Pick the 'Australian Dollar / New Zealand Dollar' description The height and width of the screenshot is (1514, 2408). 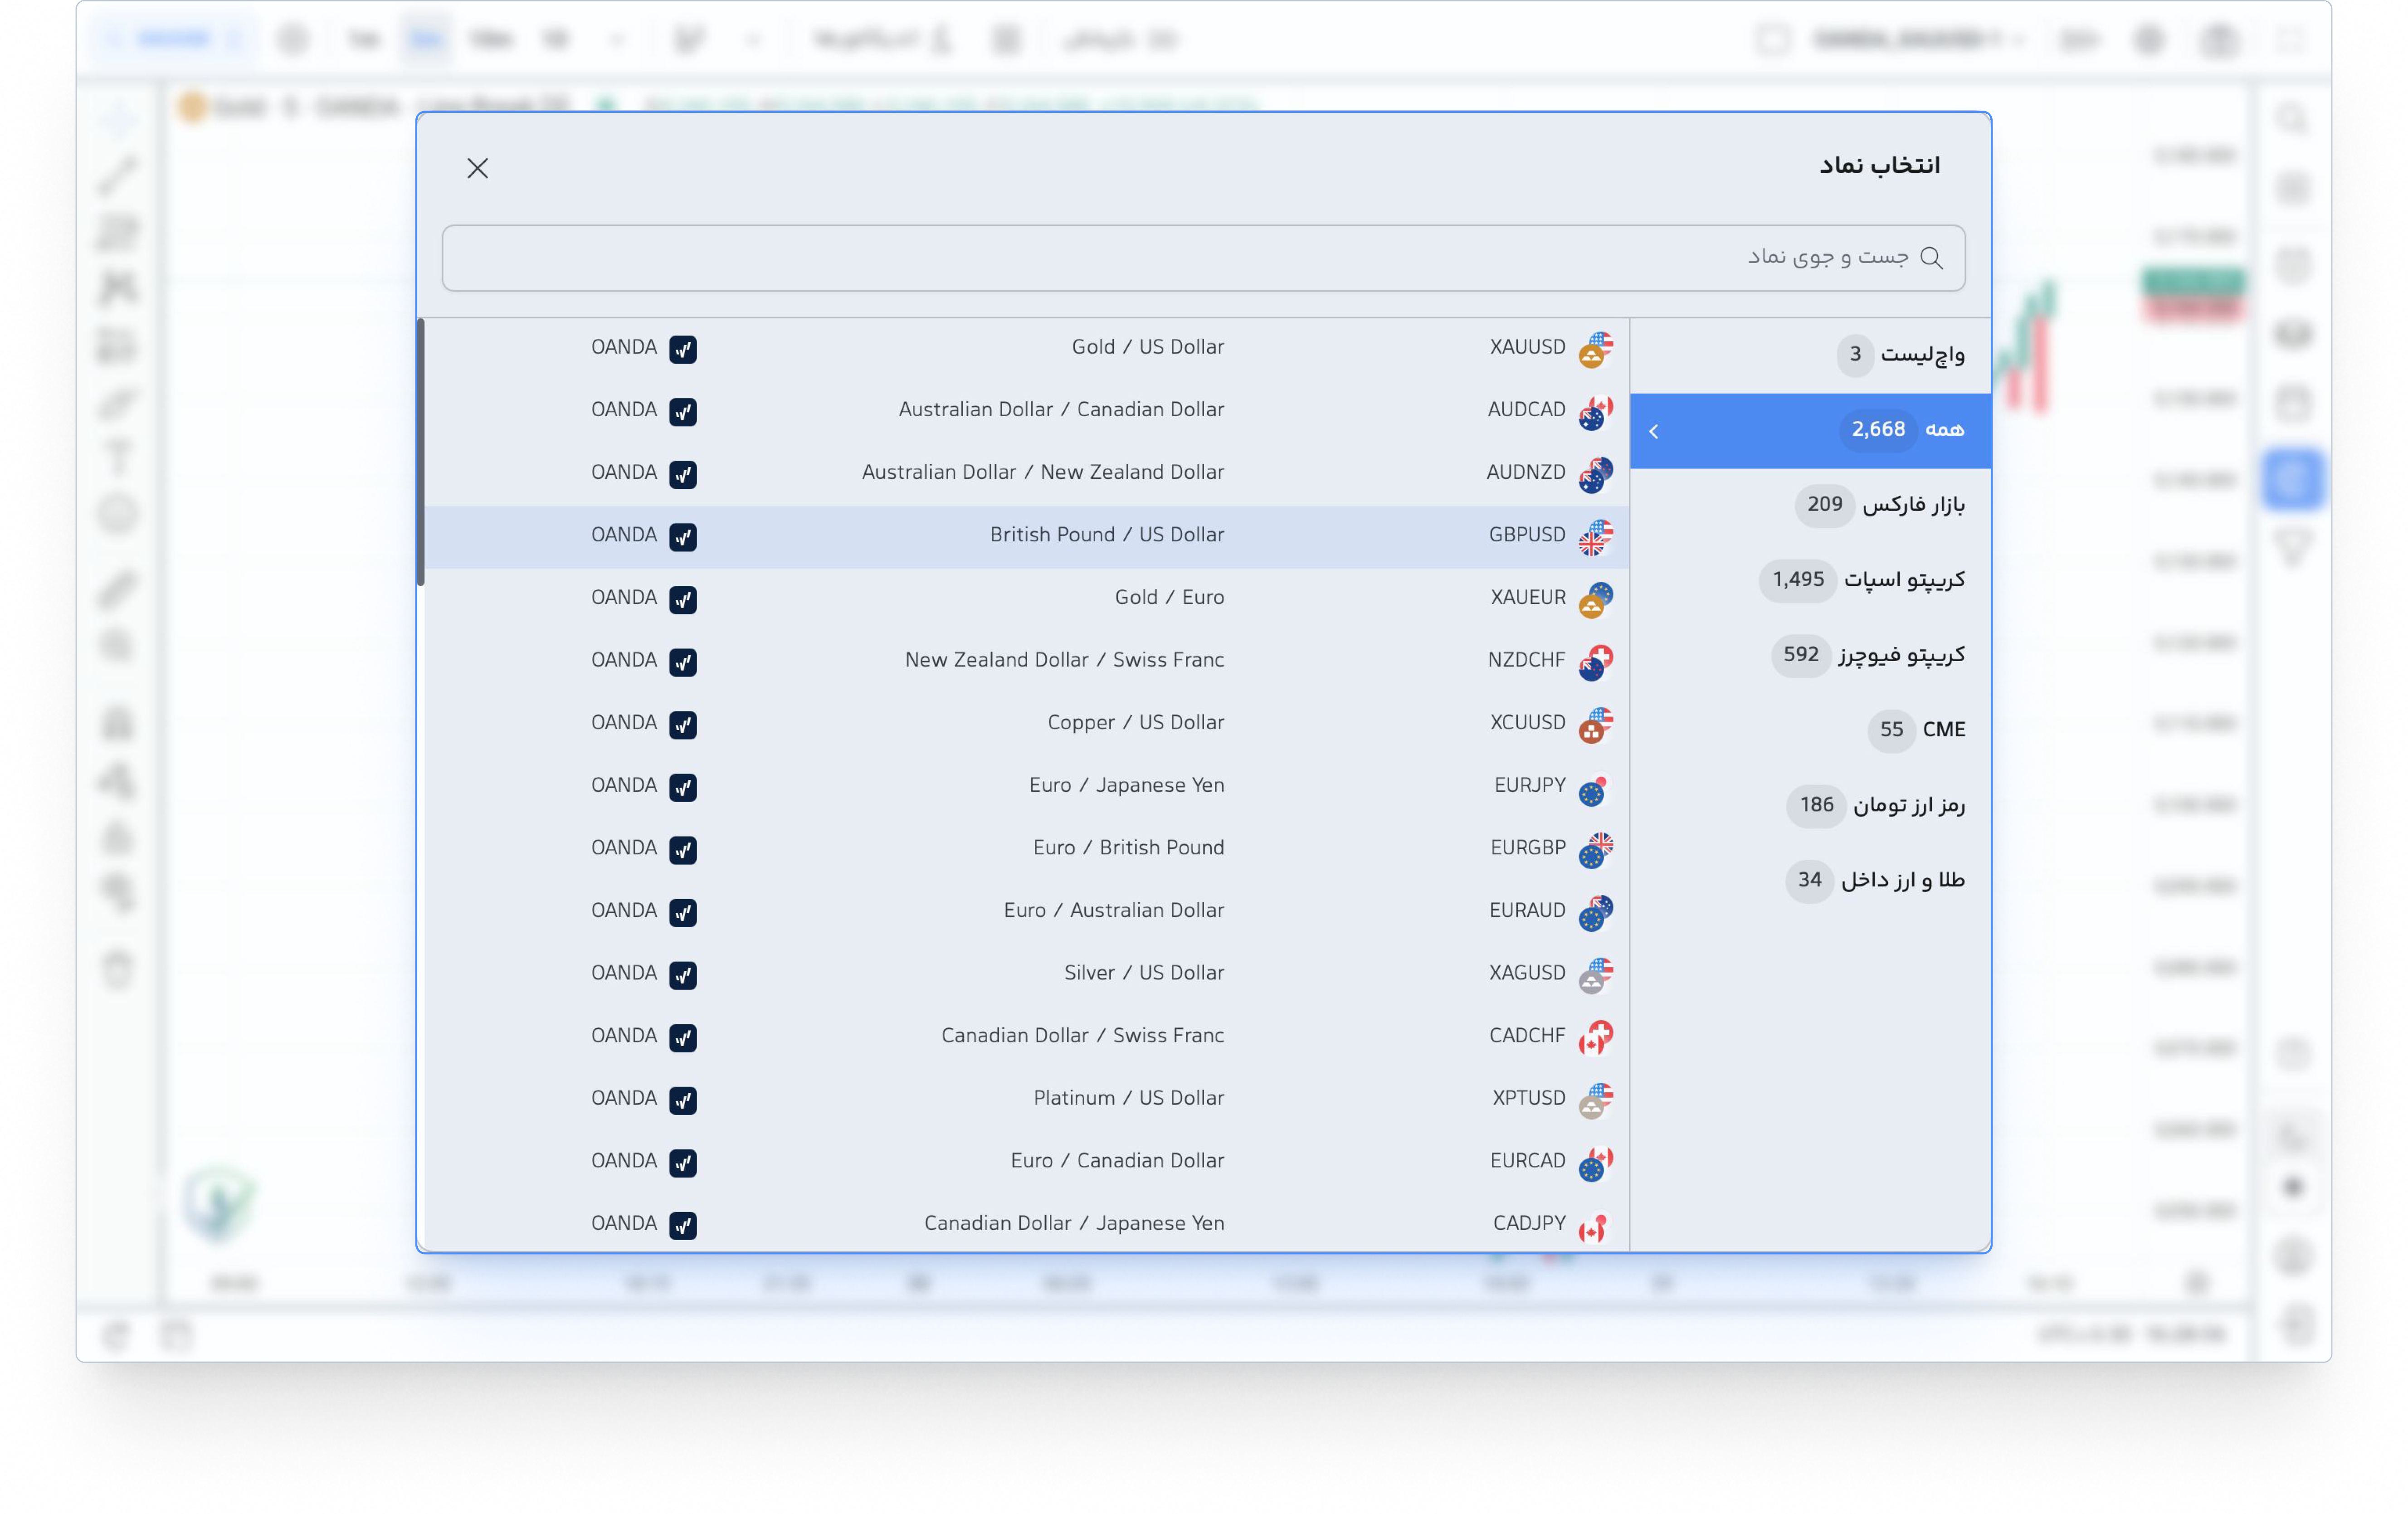click(x=1043, y=472)
